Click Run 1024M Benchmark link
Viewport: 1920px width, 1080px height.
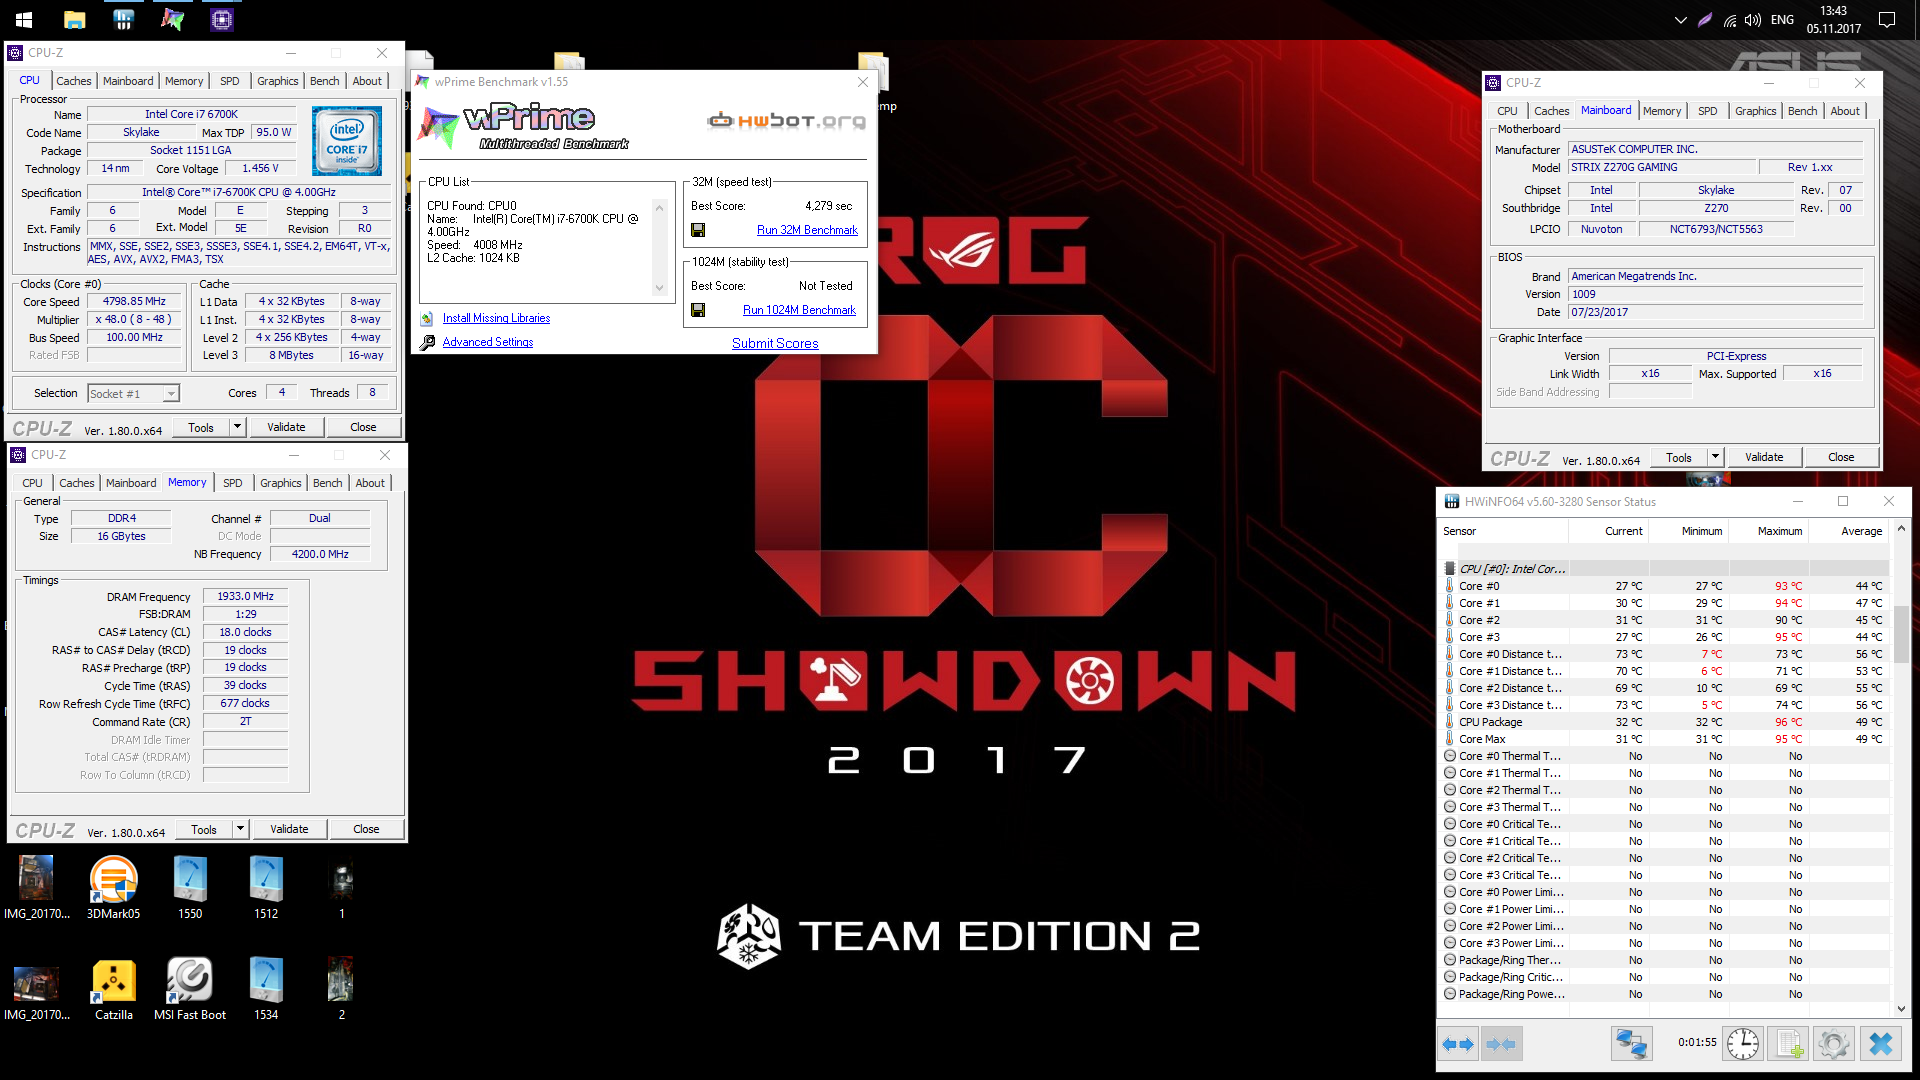click(x=799, y=310)
